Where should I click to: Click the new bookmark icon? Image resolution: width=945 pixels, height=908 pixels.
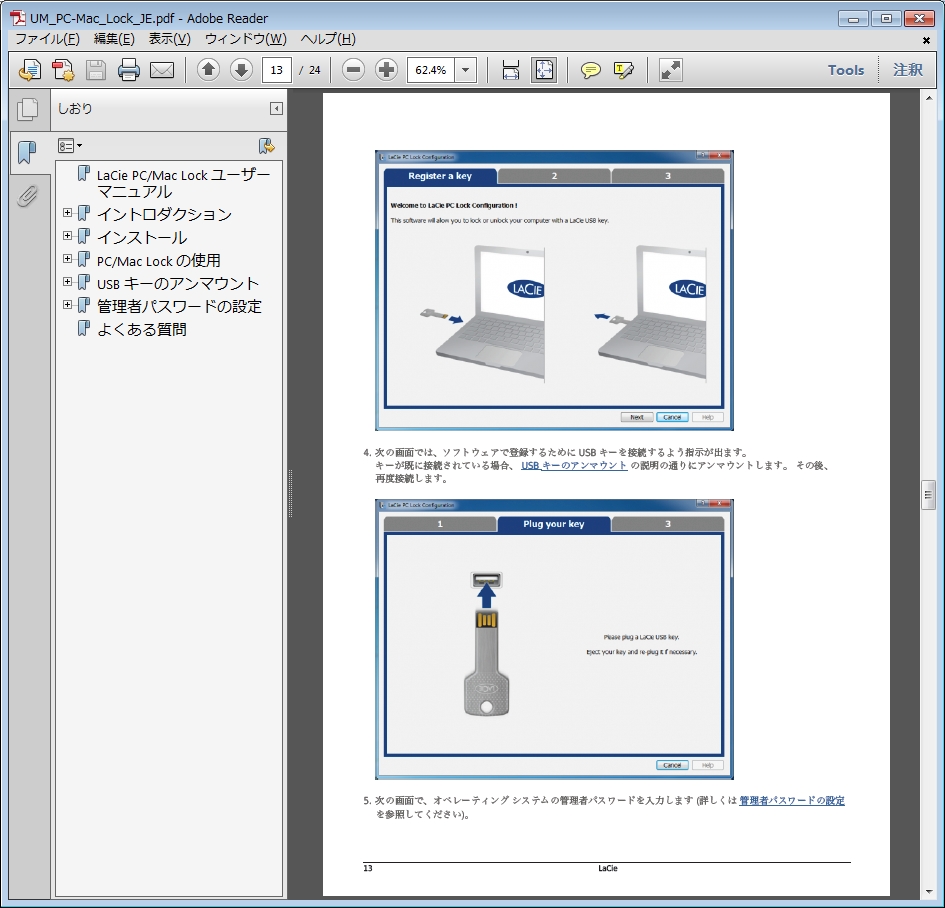click(266, 146)
